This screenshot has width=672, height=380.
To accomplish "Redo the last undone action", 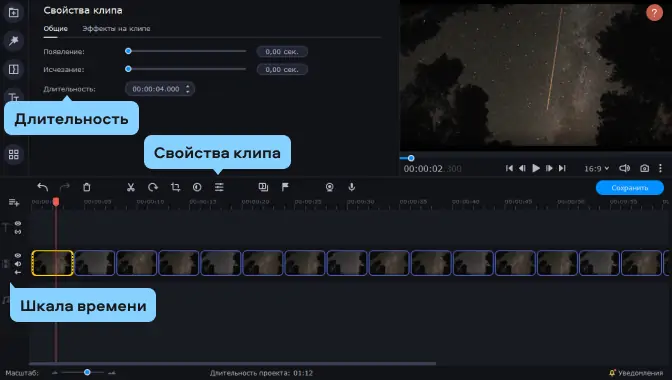I will 65,187.
